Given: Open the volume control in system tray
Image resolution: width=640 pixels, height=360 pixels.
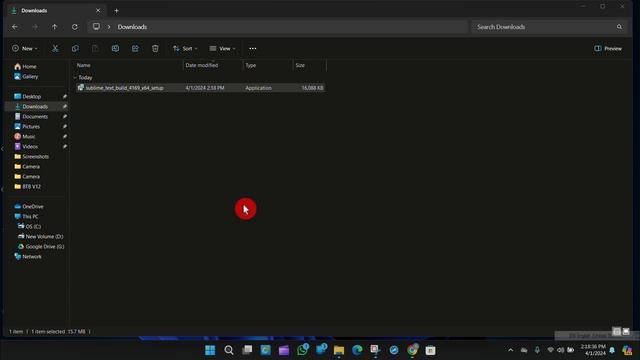Looking at the screenshot, I should (560, 350).
